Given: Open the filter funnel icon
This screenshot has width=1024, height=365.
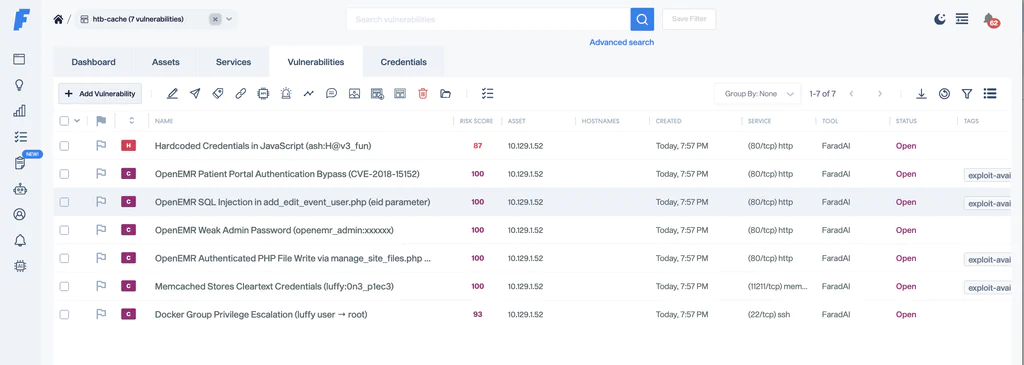Looking at the screenshot, I should (967, 94).
